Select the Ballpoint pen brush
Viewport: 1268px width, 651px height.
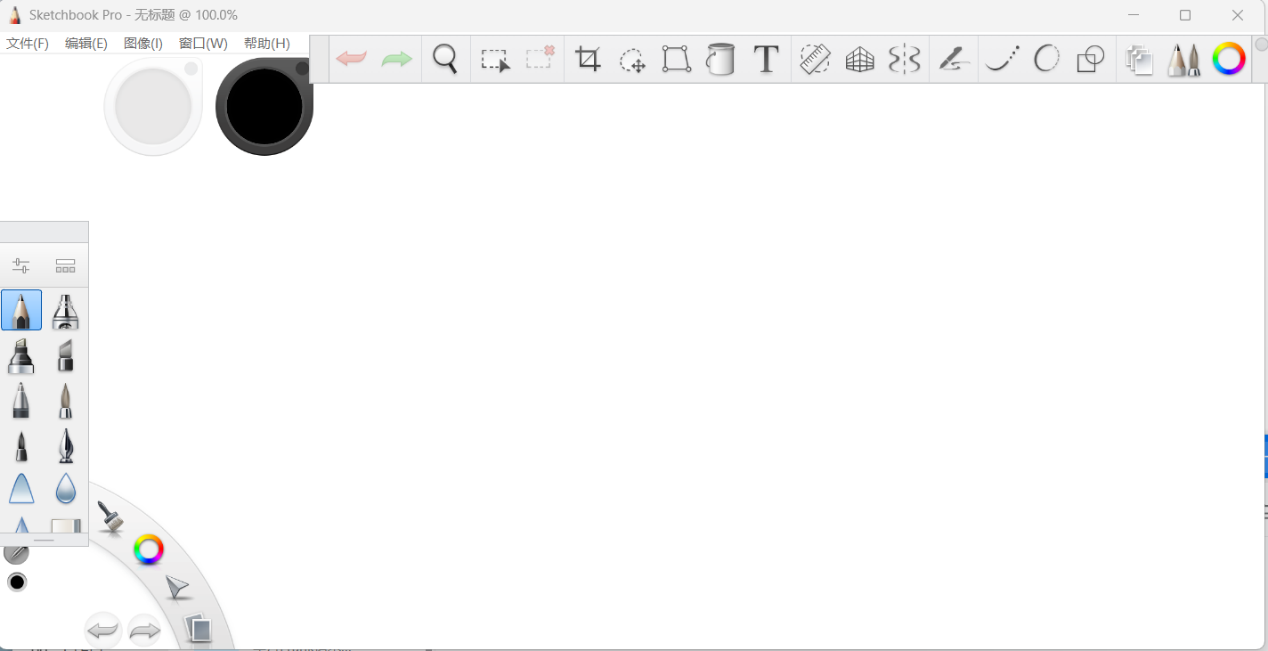click(x=21, y=400)
